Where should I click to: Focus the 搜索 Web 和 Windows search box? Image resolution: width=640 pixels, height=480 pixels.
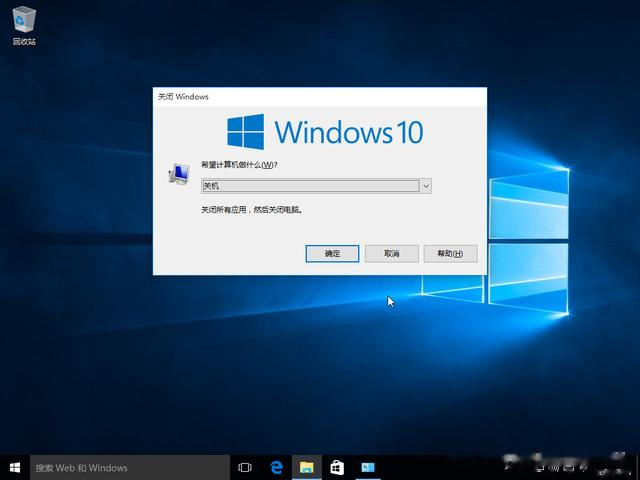[130, 468]
